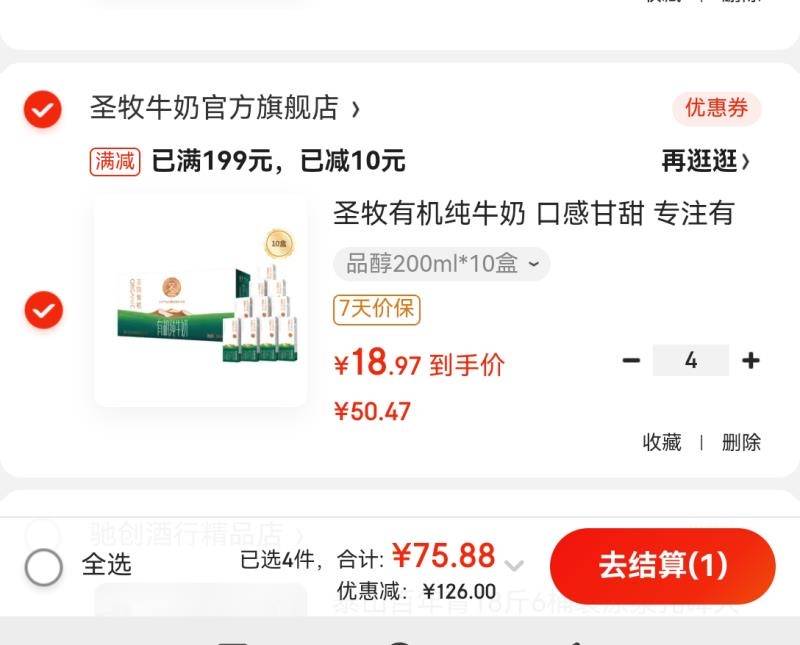The image size is (800, 645).
Task: Tick the 全选 select-all radio button
Action: [x=44, y=567]
